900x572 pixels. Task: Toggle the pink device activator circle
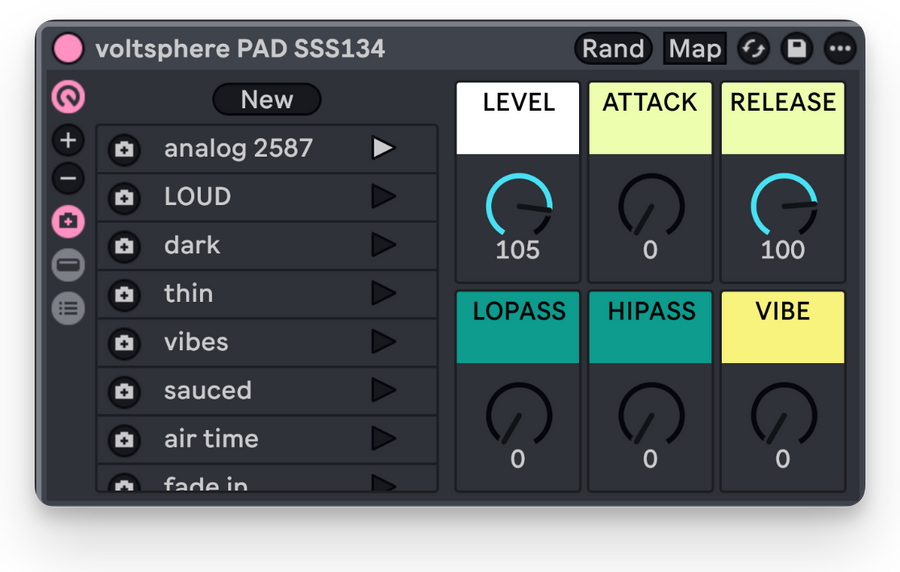point(68,48)
